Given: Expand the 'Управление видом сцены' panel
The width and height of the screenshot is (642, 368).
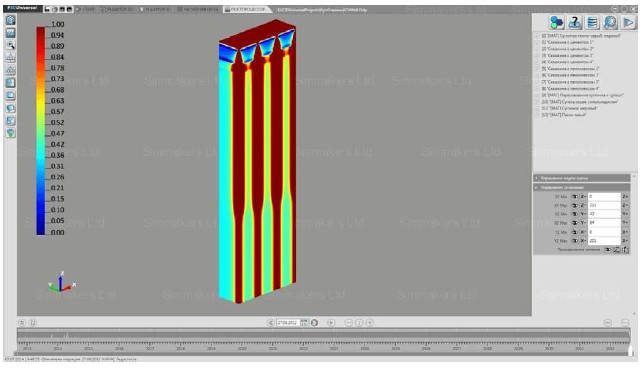Looking at the screenshot, I should pos(581,178).
